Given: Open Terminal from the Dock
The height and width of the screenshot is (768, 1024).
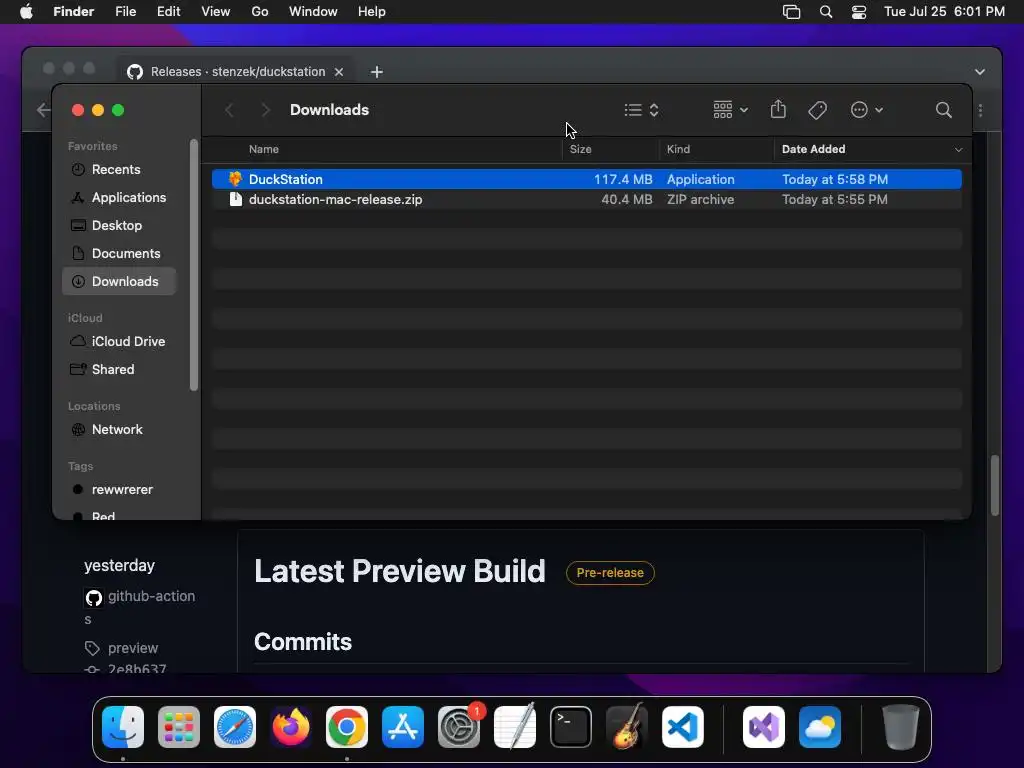Looking at the screenshot, I should coord(571,727).
